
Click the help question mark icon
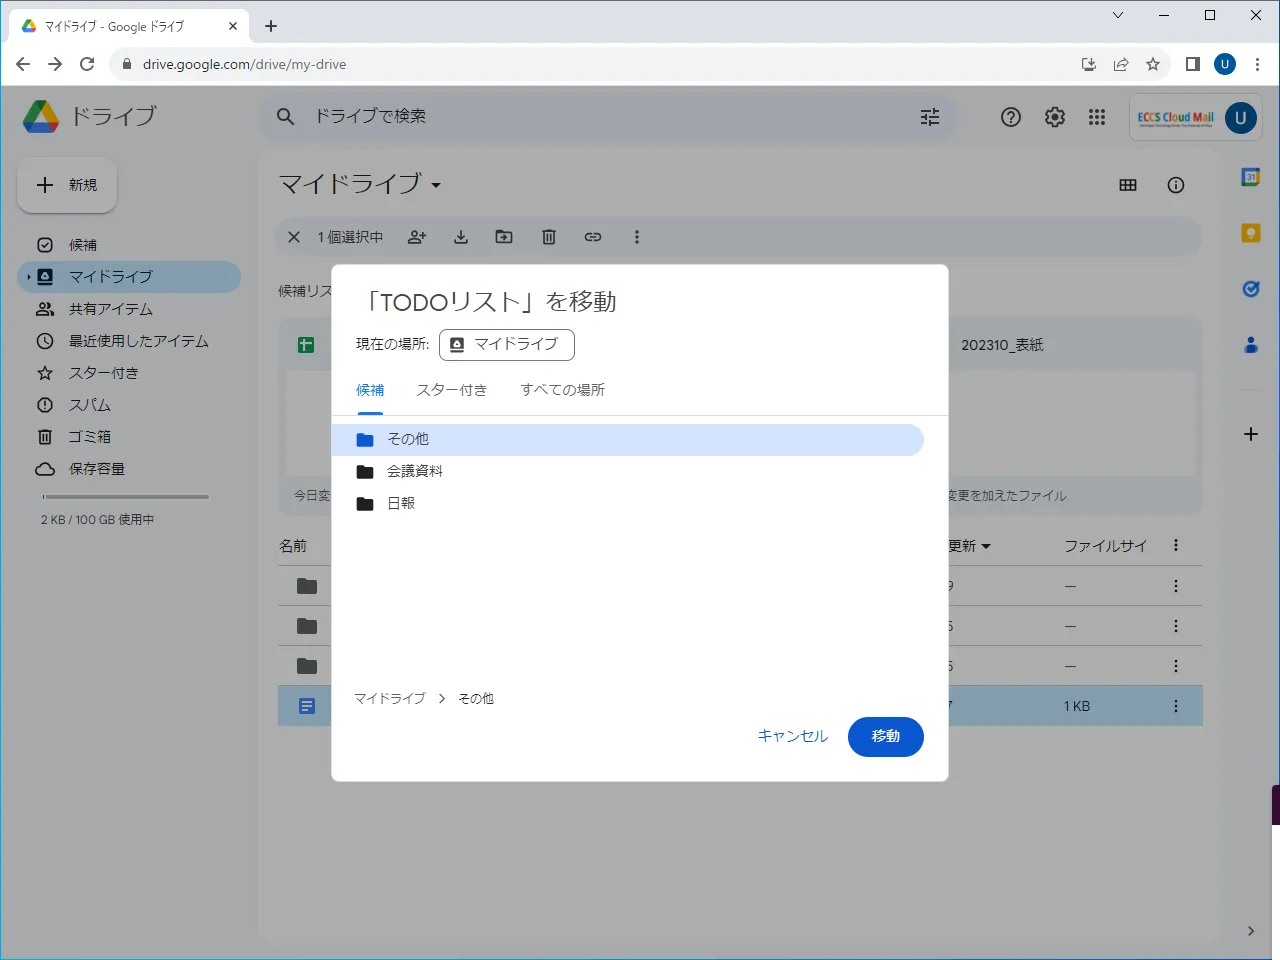point(1011,117)
